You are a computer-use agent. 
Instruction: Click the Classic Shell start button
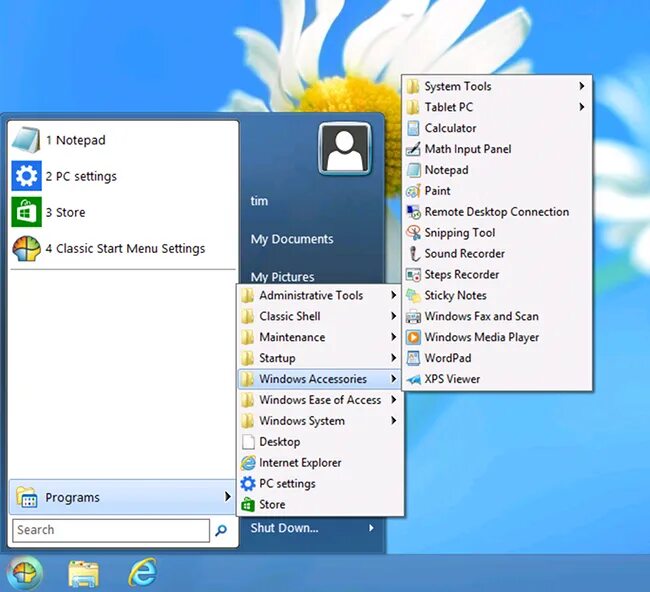tap(24, 574)
